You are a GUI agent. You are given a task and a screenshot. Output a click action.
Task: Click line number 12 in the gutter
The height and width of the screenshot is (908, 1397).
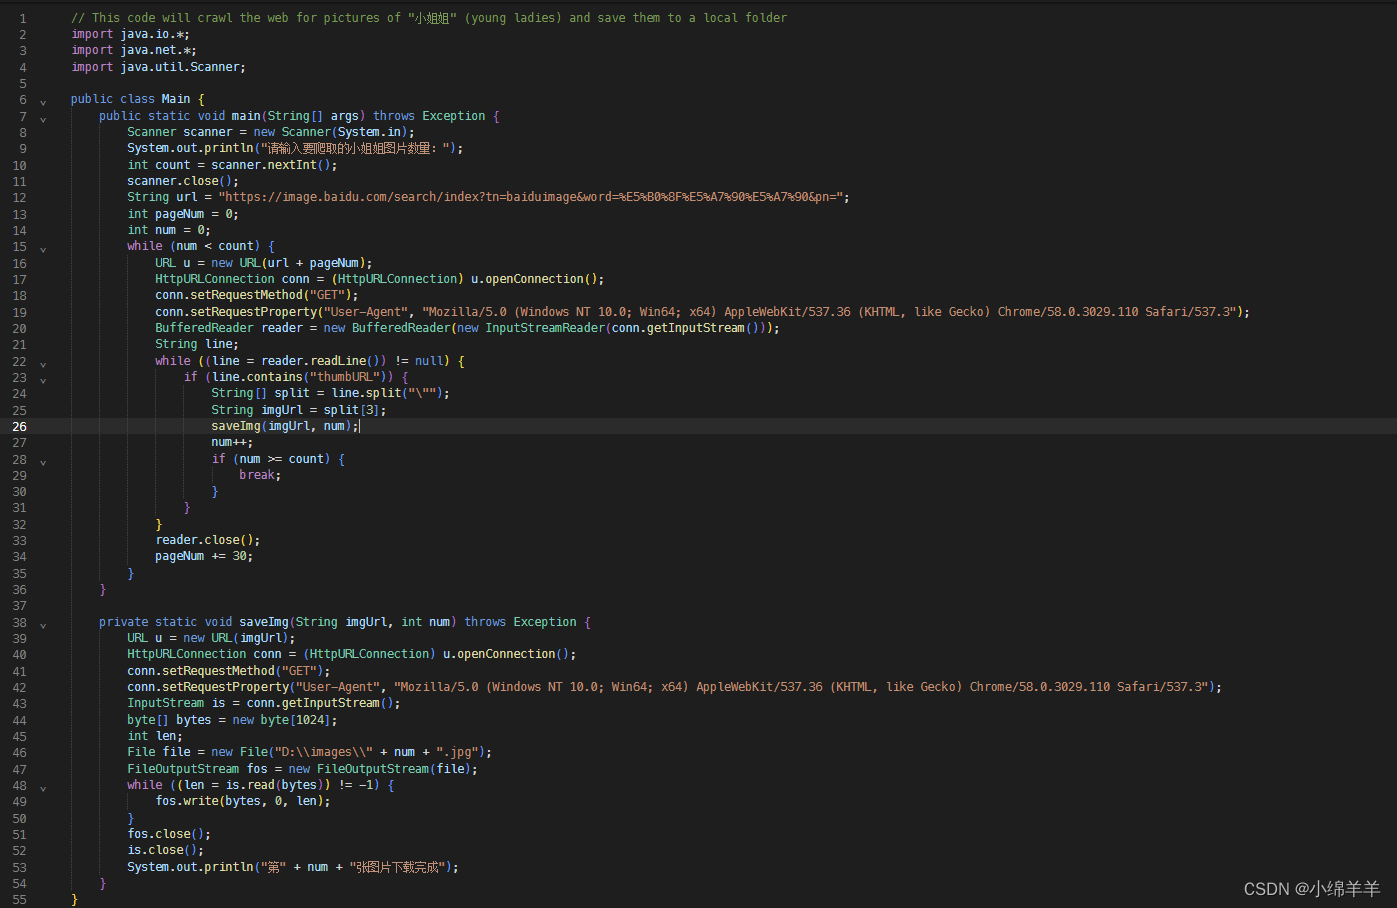20,197
